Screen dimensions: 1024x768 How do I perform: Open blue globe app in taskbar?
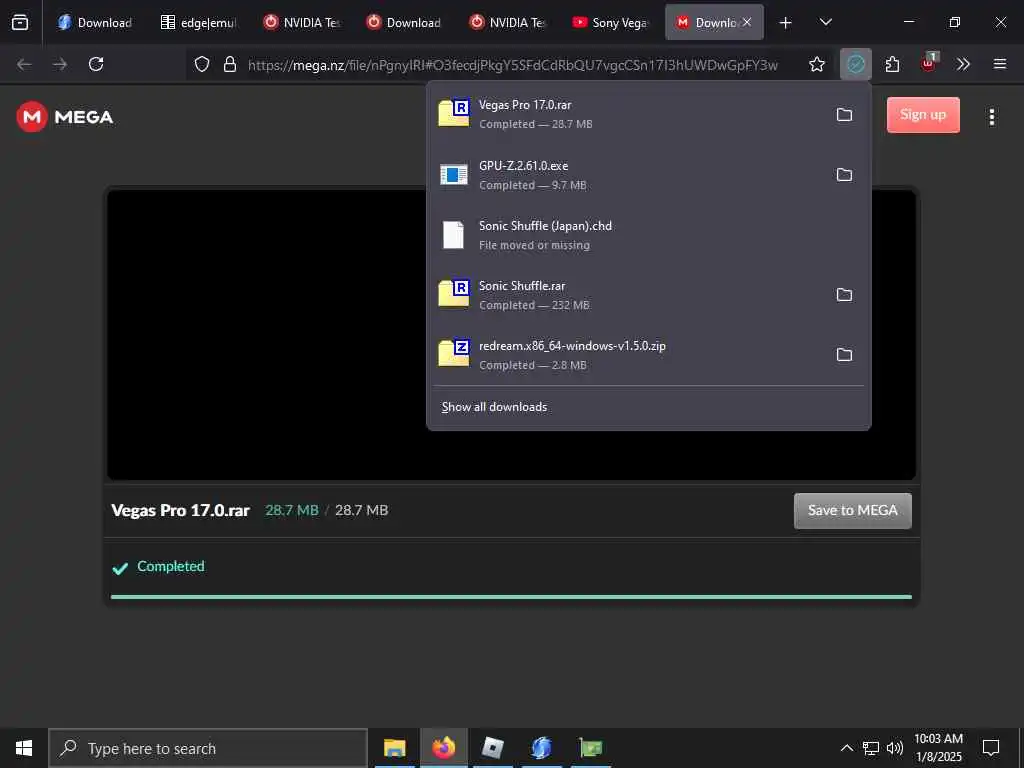(x=541, y=748)
